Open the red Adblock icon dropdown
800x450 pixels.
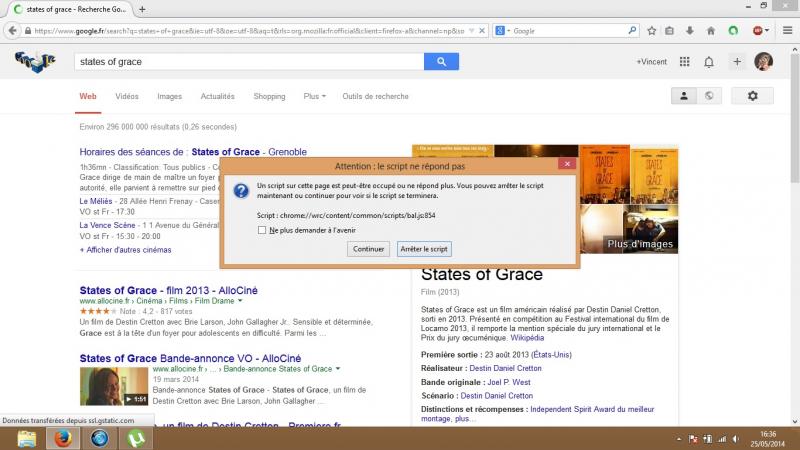click(x=761, y=31)
